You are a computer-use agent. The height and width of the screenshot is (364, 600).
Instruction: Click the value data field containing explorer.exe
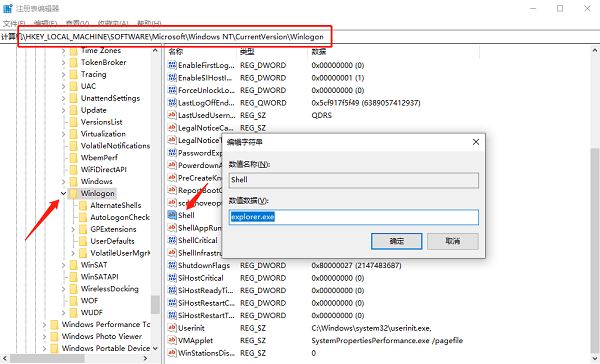pyautogui.click(x=354, y=217)
